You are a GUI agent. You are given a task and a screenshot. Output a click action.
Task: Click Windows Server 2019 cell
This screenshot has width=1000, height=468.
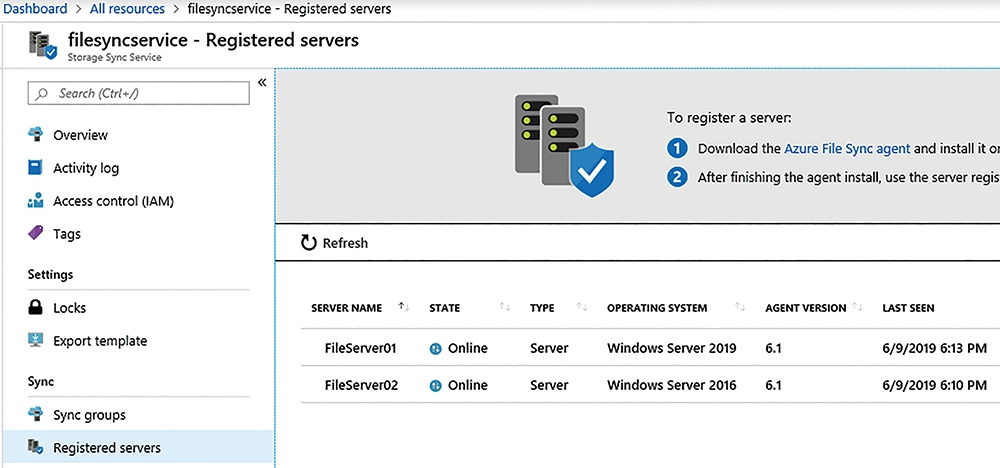[x=672, y=348]
